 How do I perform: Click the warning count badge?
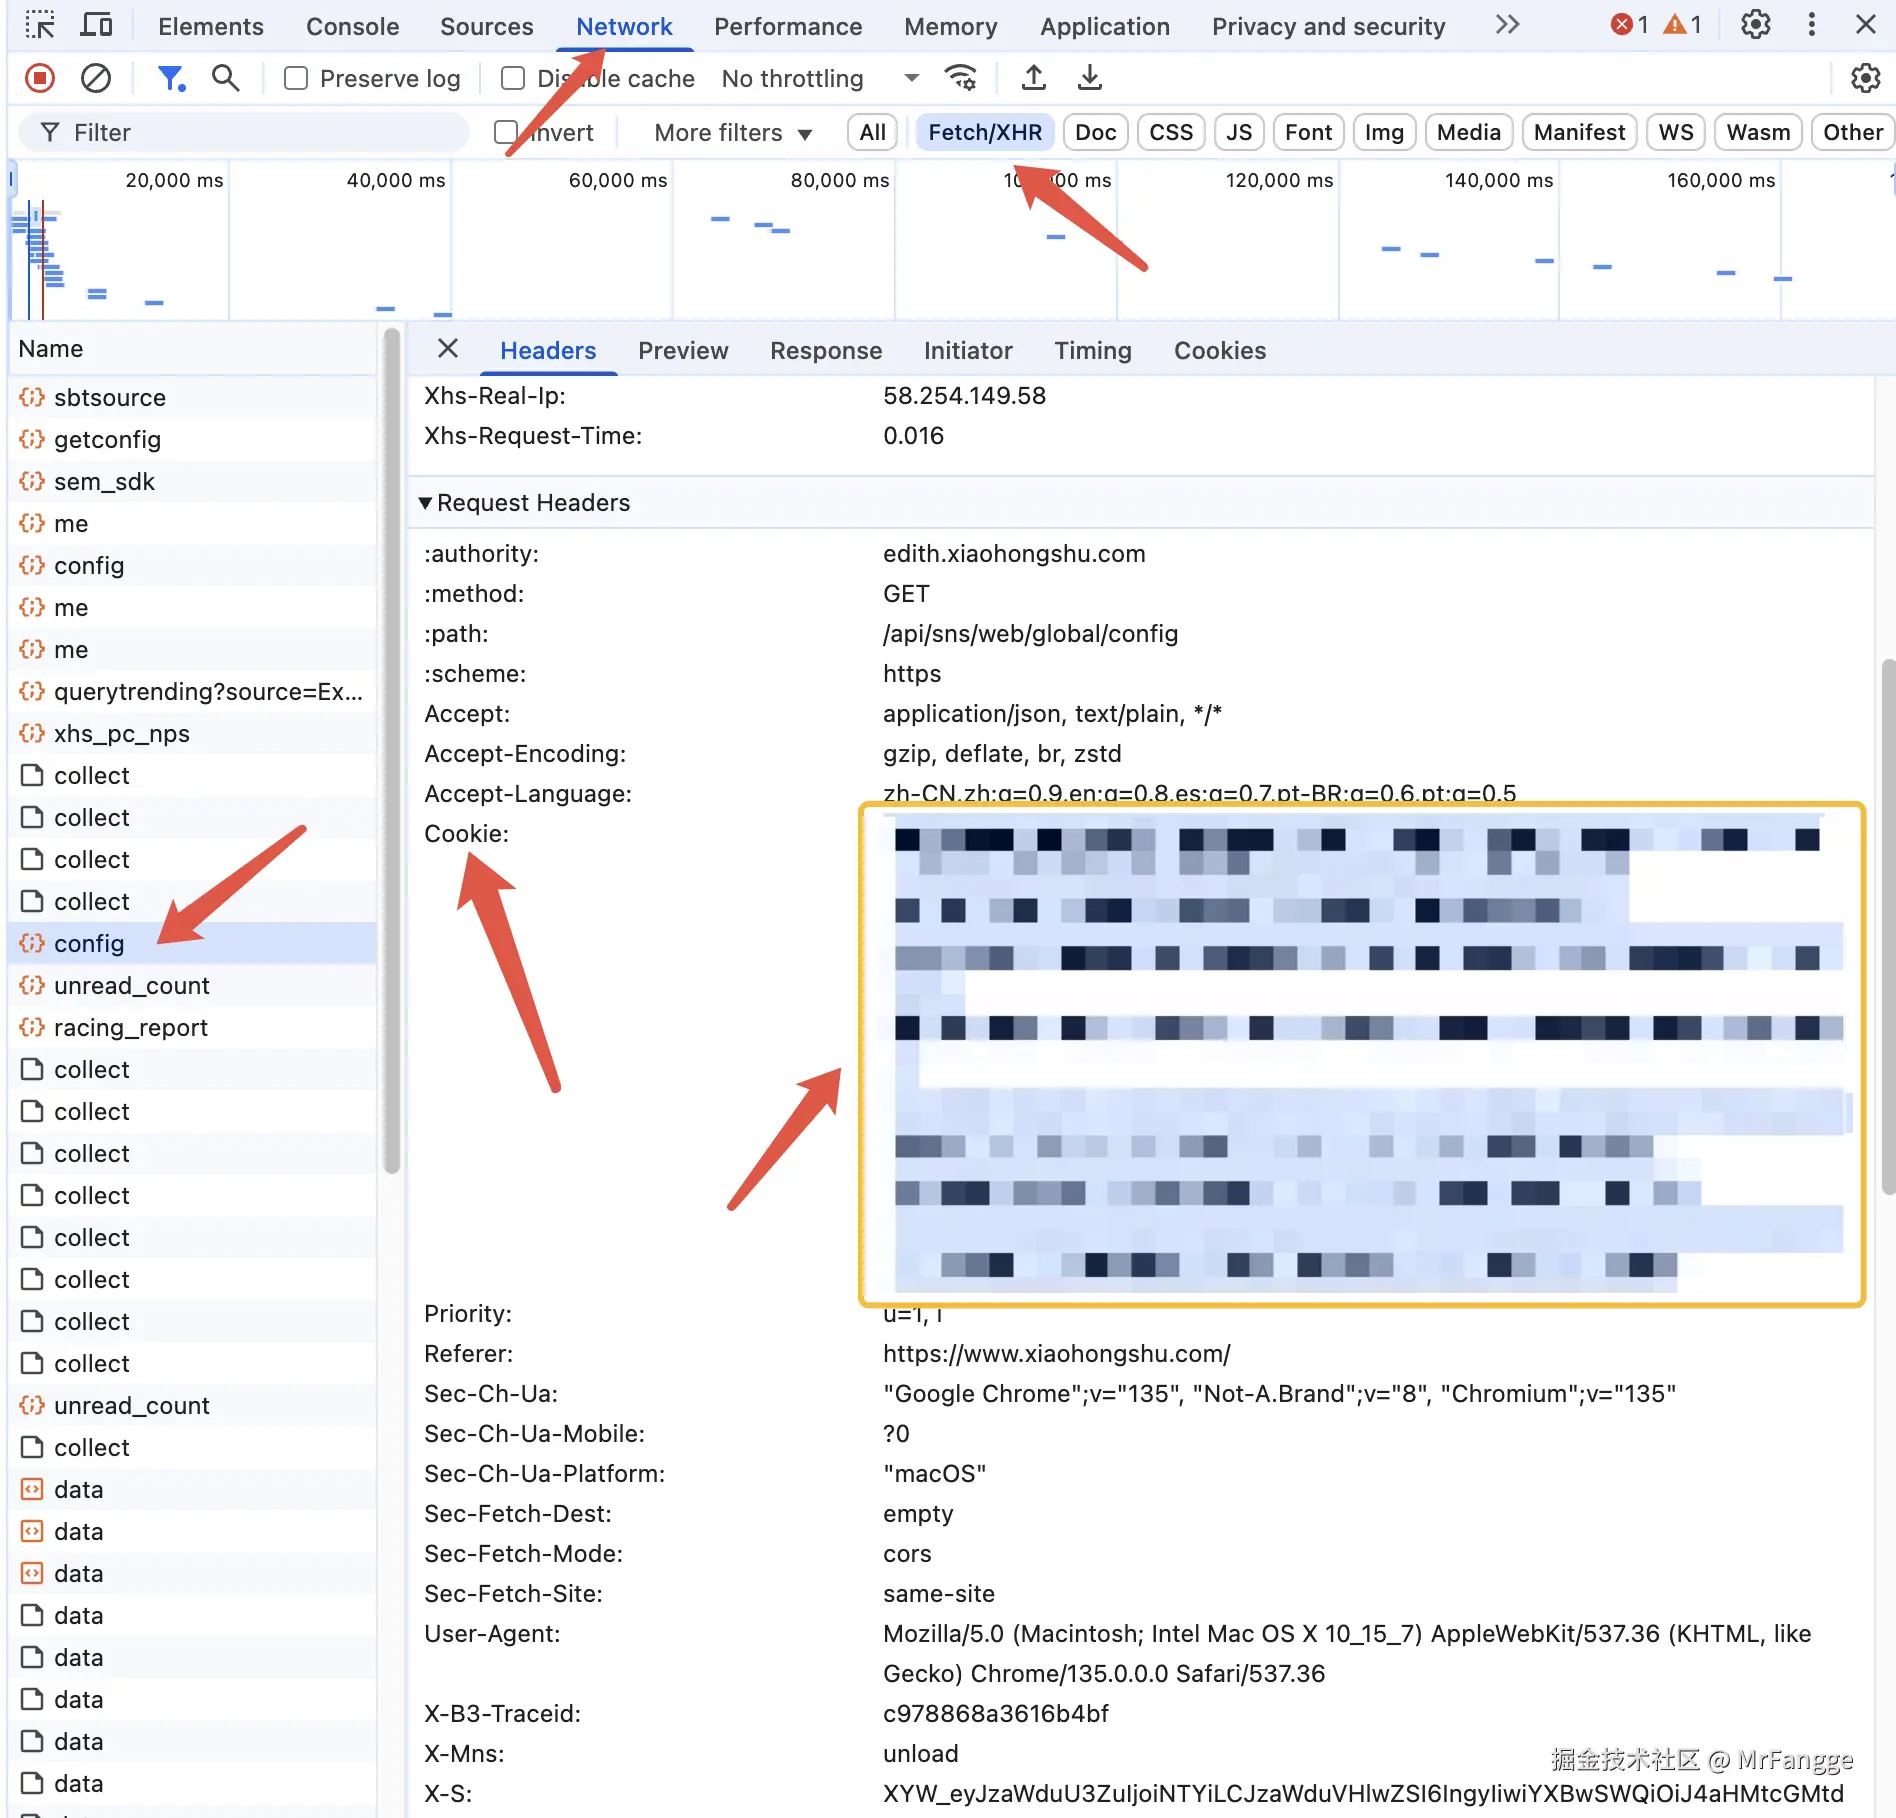tap(1682, 25)
